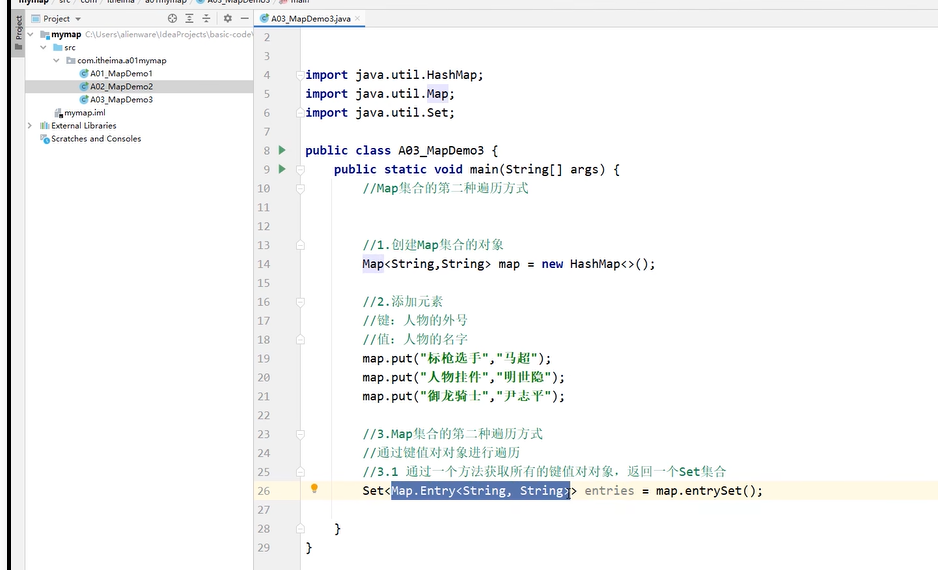Click run arrow beside class A03_MapDemo3 line
The image size is (938, 570).
click(282, 150)
